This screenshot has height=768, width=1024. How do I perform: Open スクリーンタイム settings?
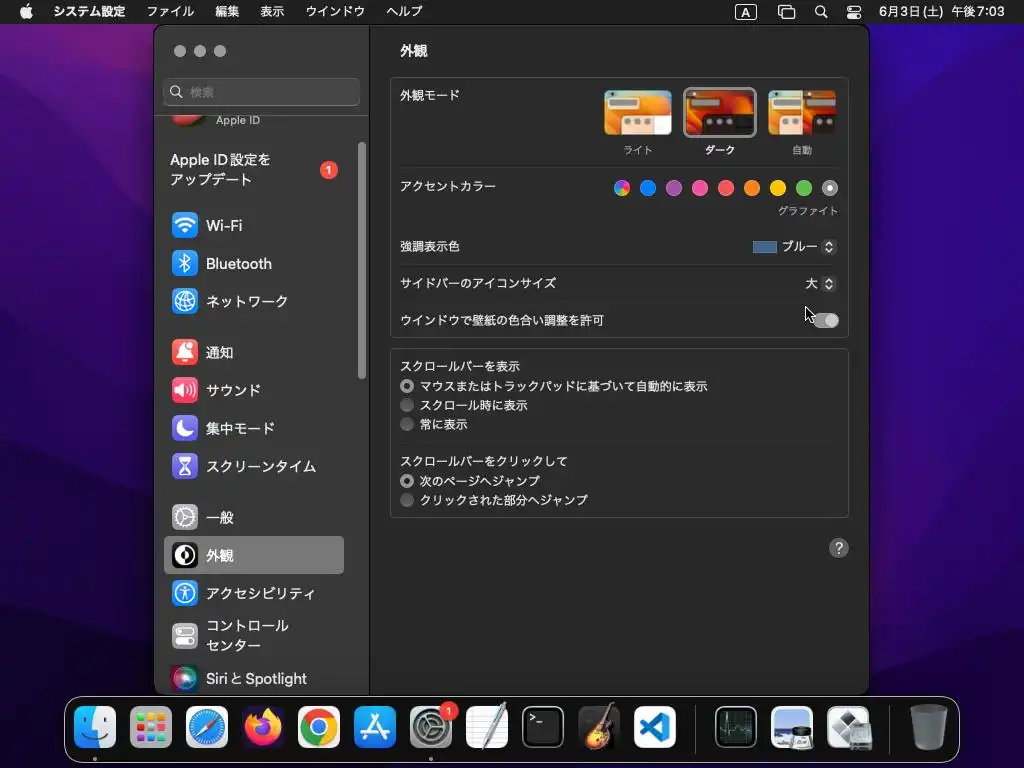[x=253, y=466]
